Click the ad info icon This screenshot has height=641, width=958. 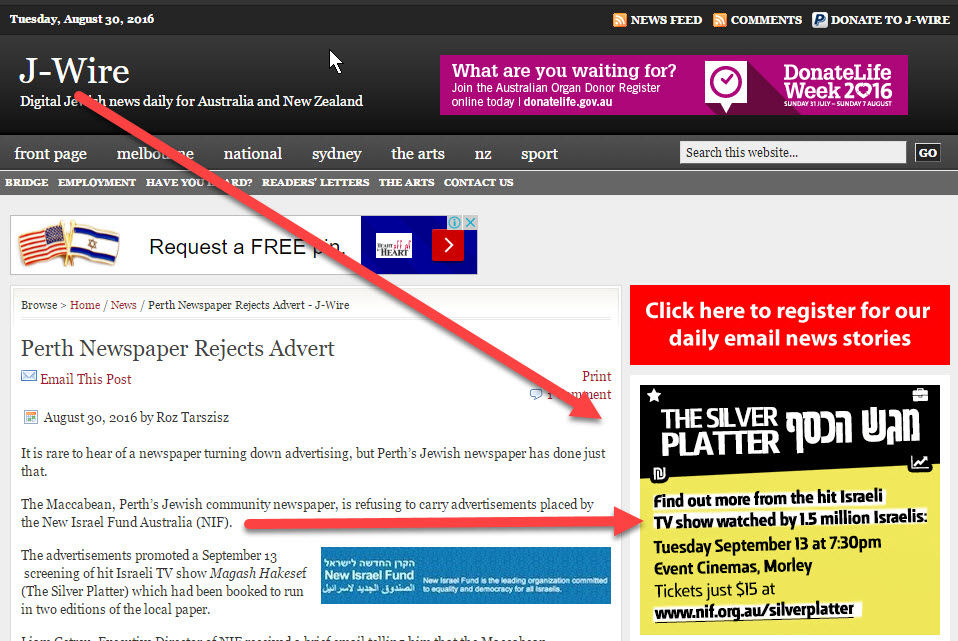click(455, 222)
